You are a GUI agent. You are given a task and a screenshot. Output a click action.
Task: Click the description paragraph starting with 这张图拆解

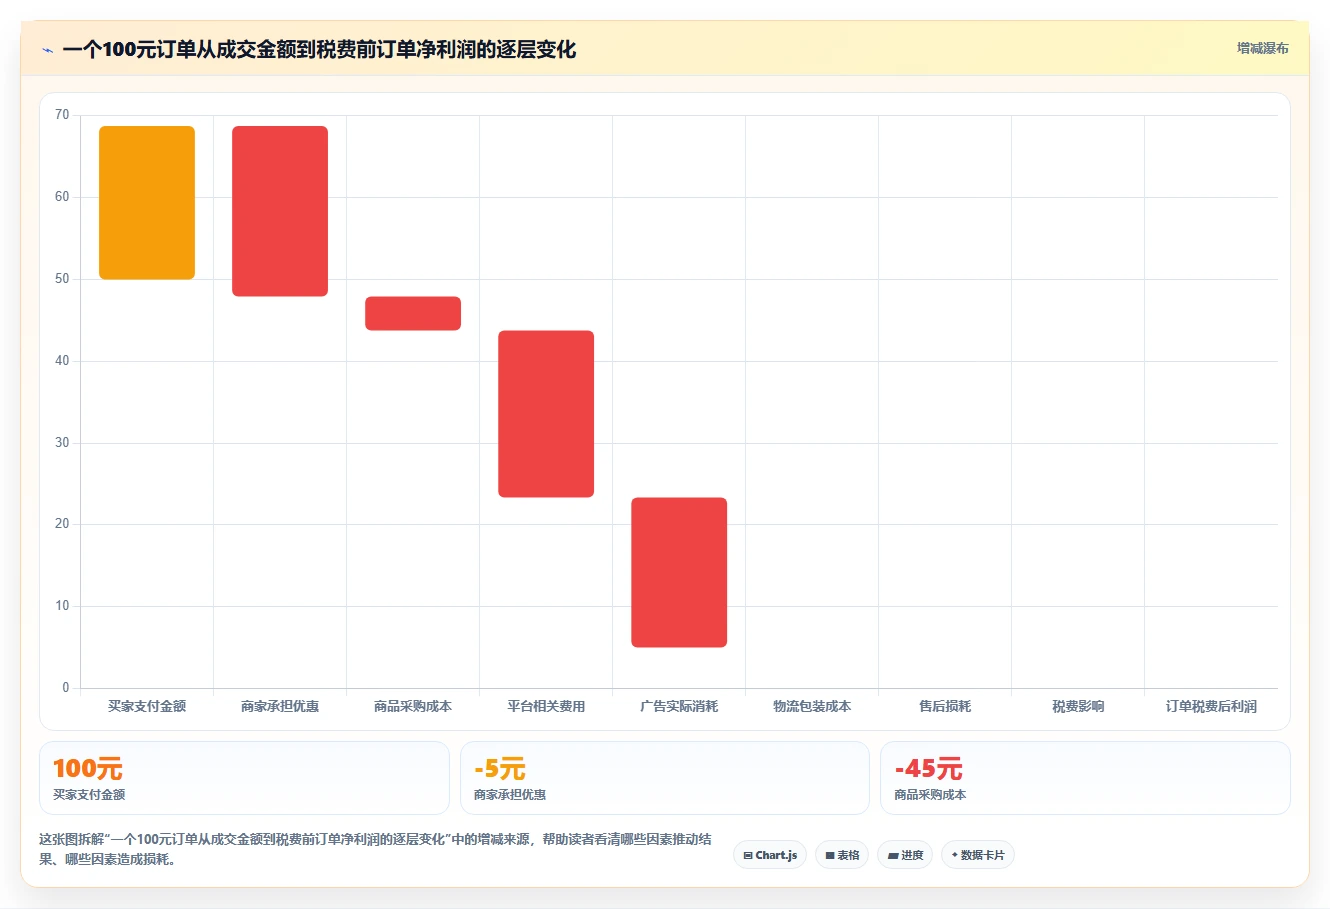(375, 849)
